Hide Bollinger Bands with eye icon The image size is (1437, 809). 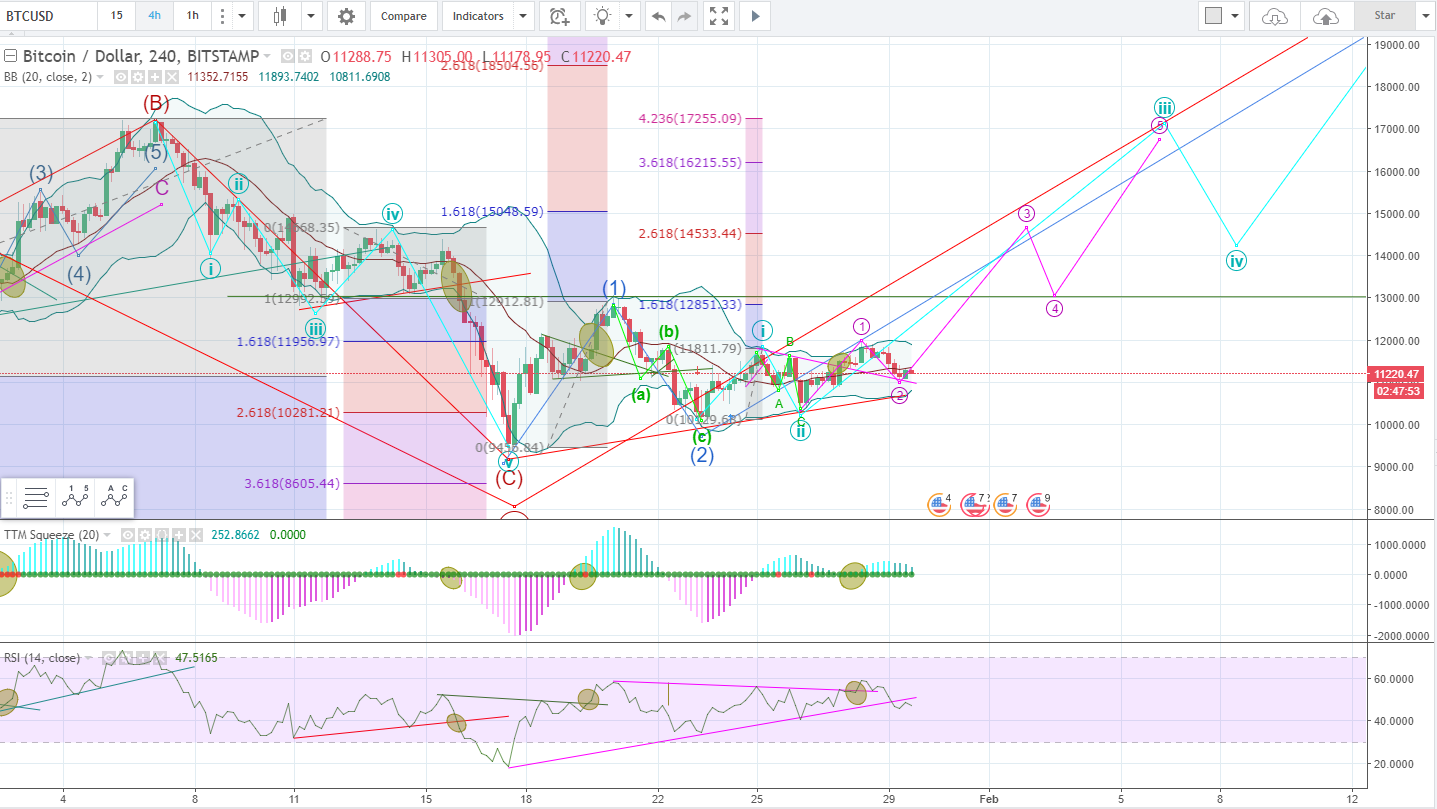pos(121,77)
